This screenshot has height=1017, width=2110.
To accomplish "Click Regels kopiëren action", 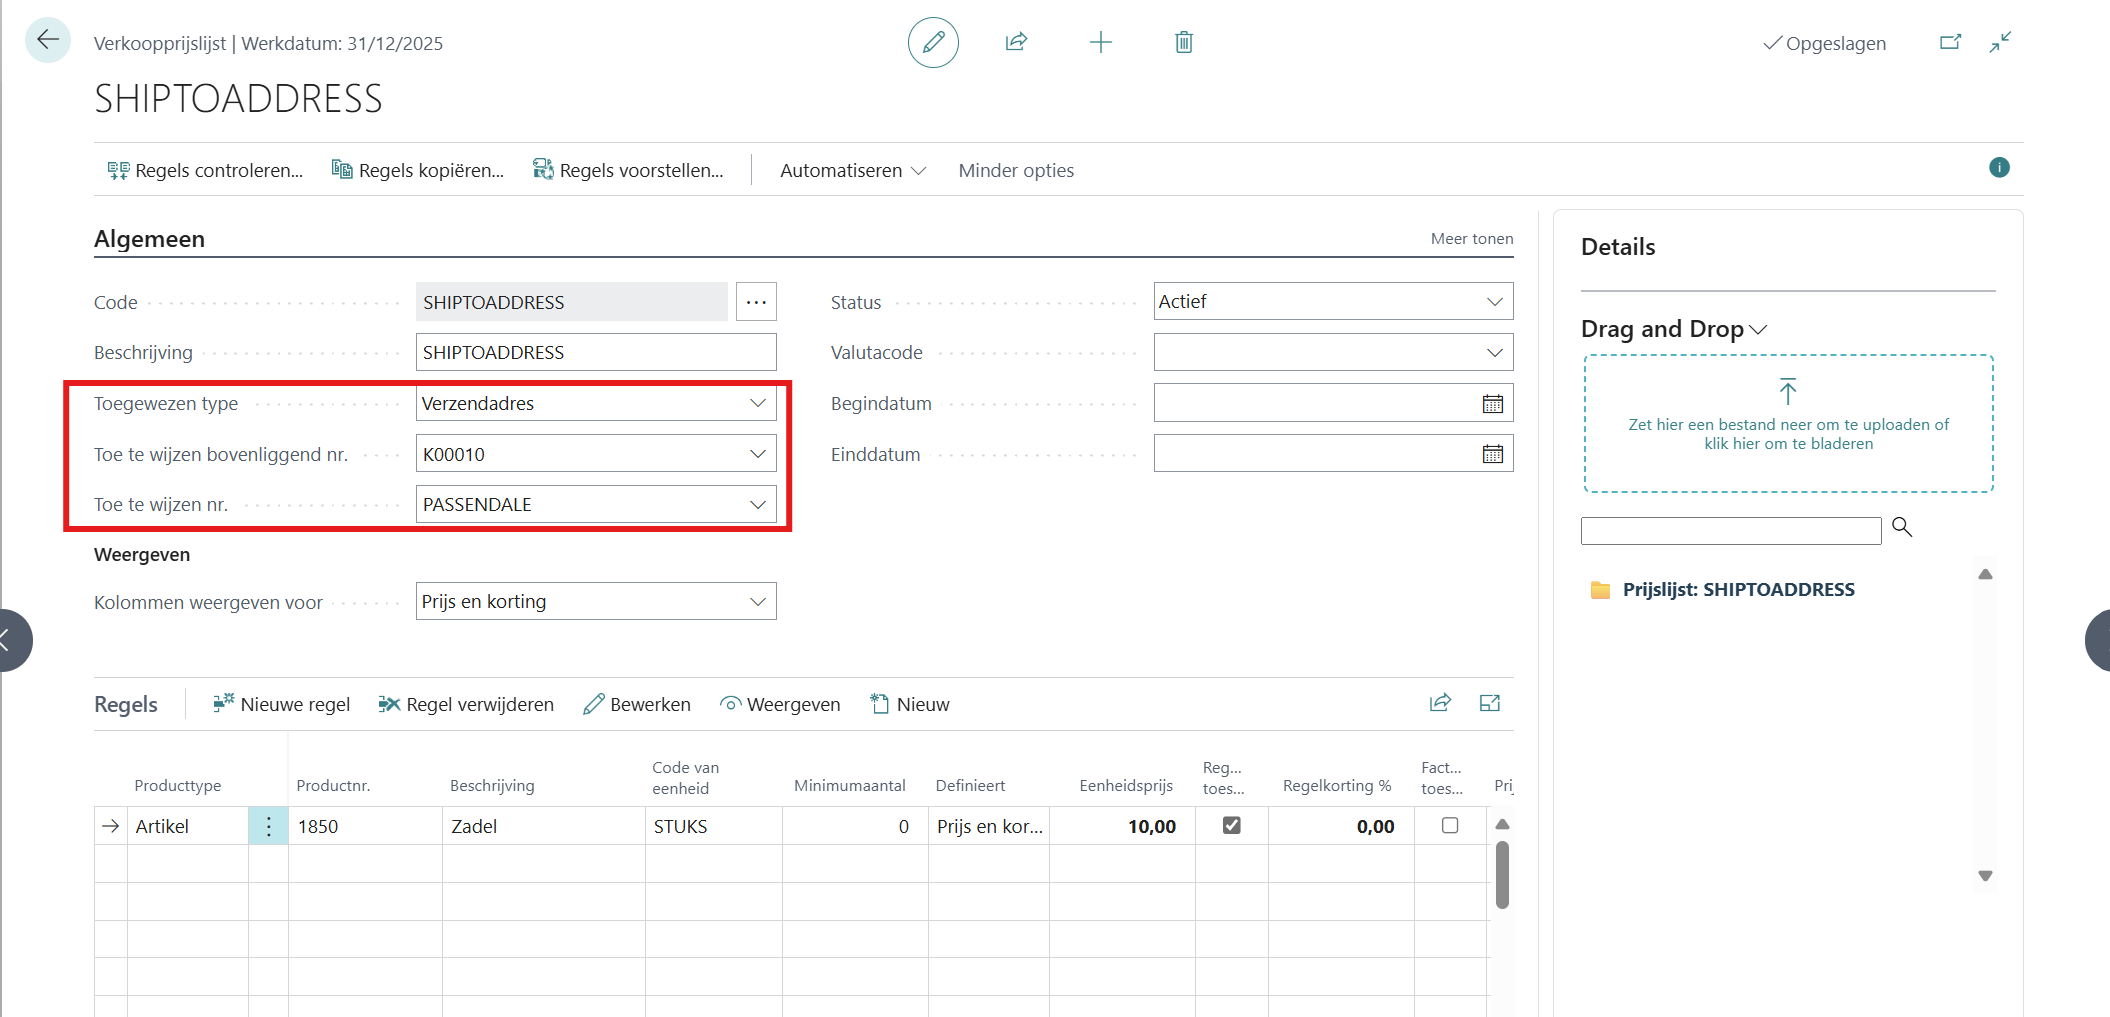I will (x=418, y=171).
